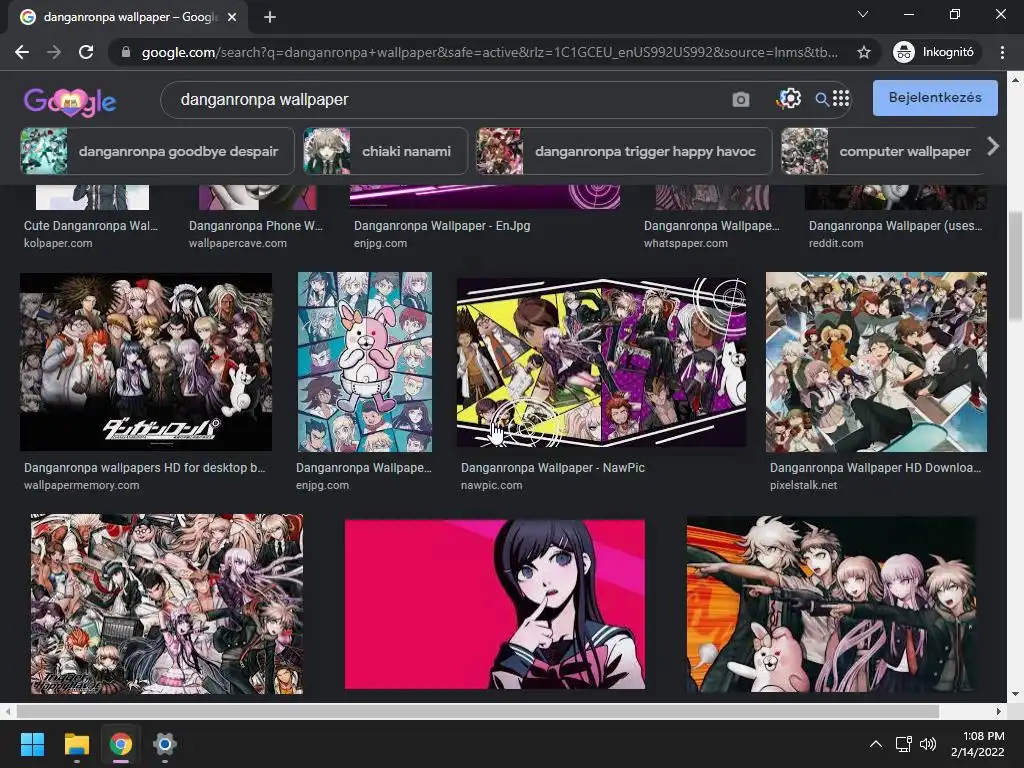Open Danganronpa Phone W... result title

pos(256,226)
